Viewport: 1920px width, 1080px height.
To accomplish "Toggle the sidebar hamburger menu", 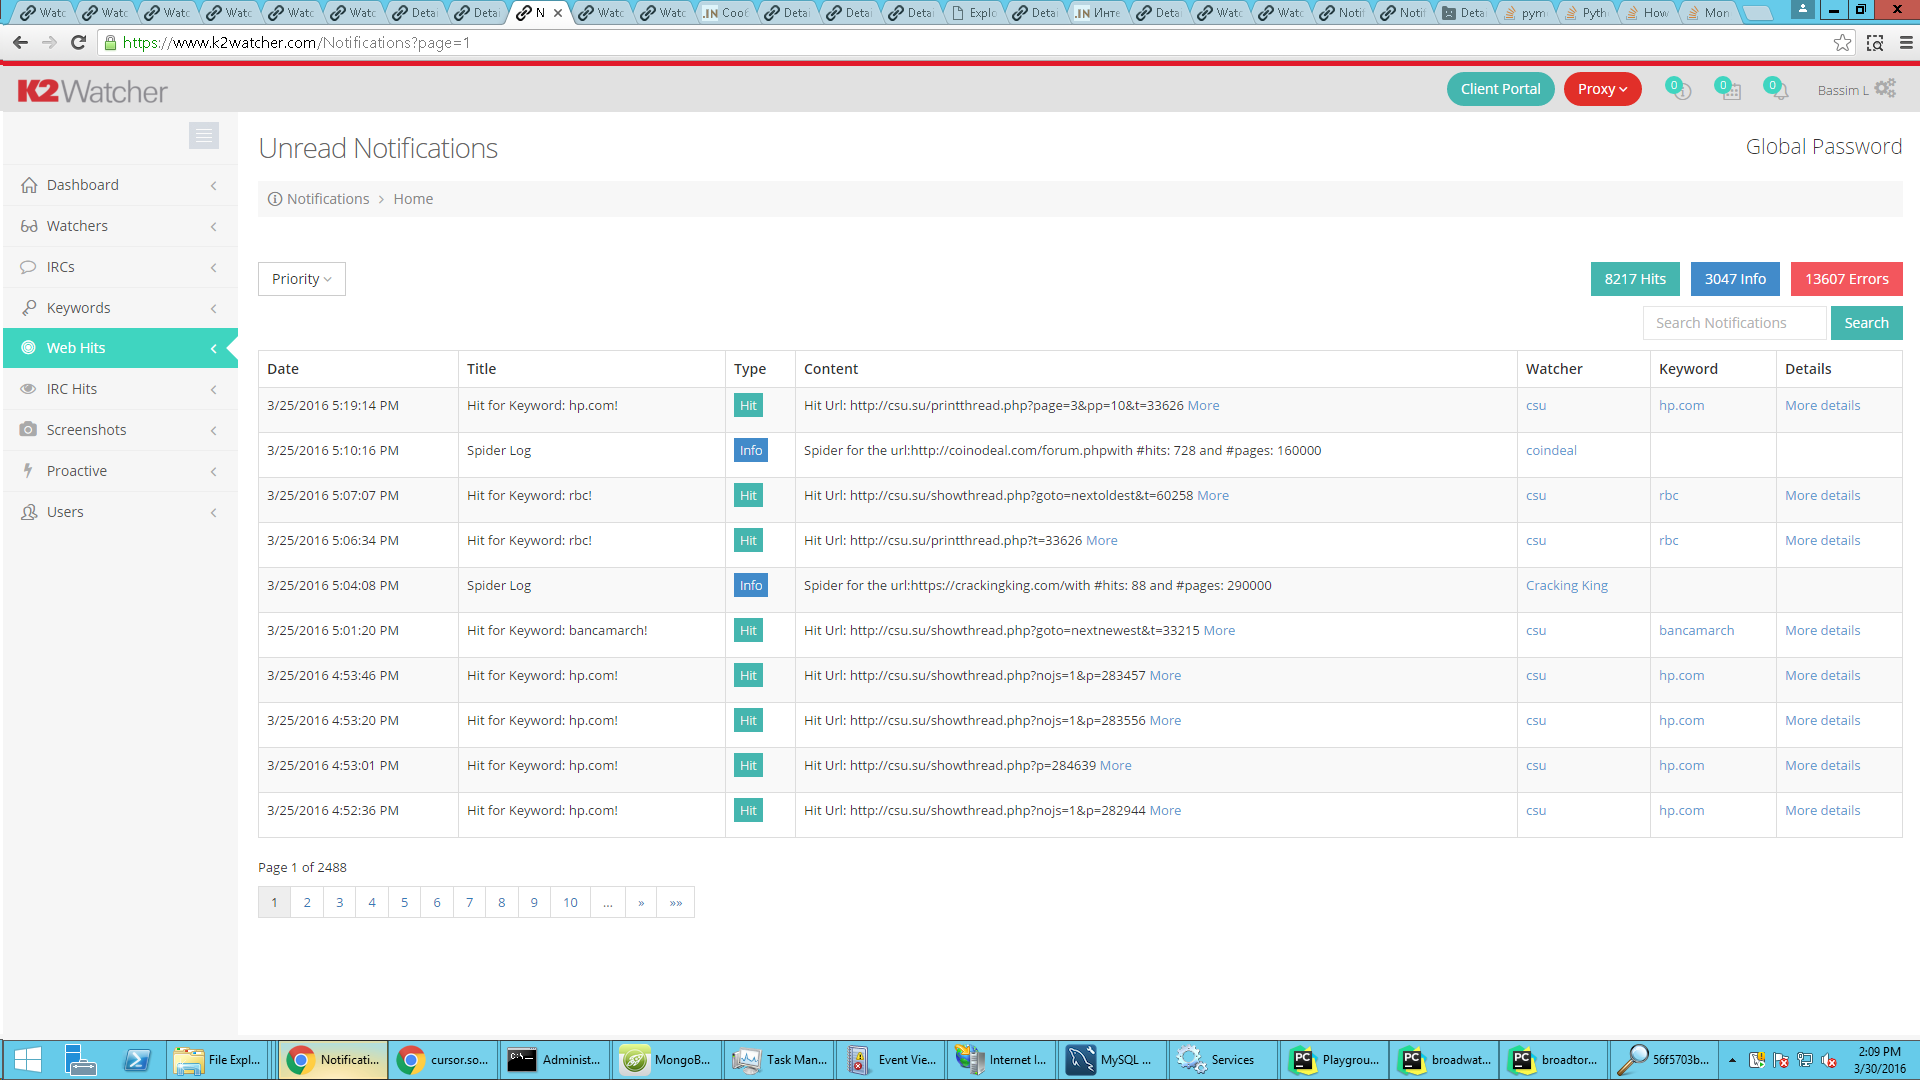I will click(204, 135).
